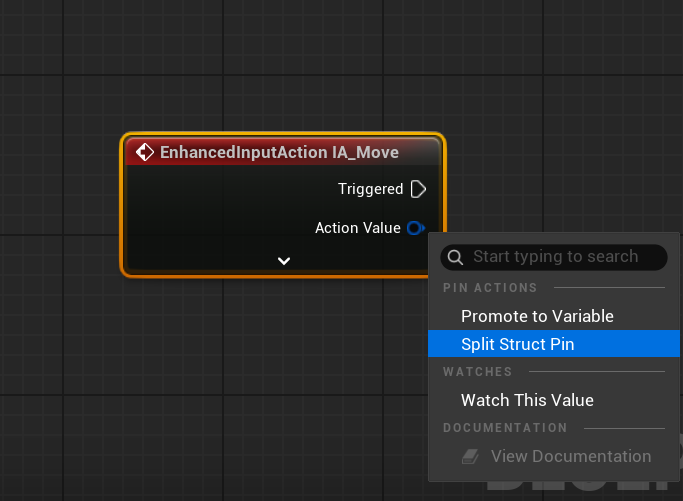Click the documentation book icon
The height and width of the screenshot is (501, 683).
pyautogui.click(x=470, y=457)
